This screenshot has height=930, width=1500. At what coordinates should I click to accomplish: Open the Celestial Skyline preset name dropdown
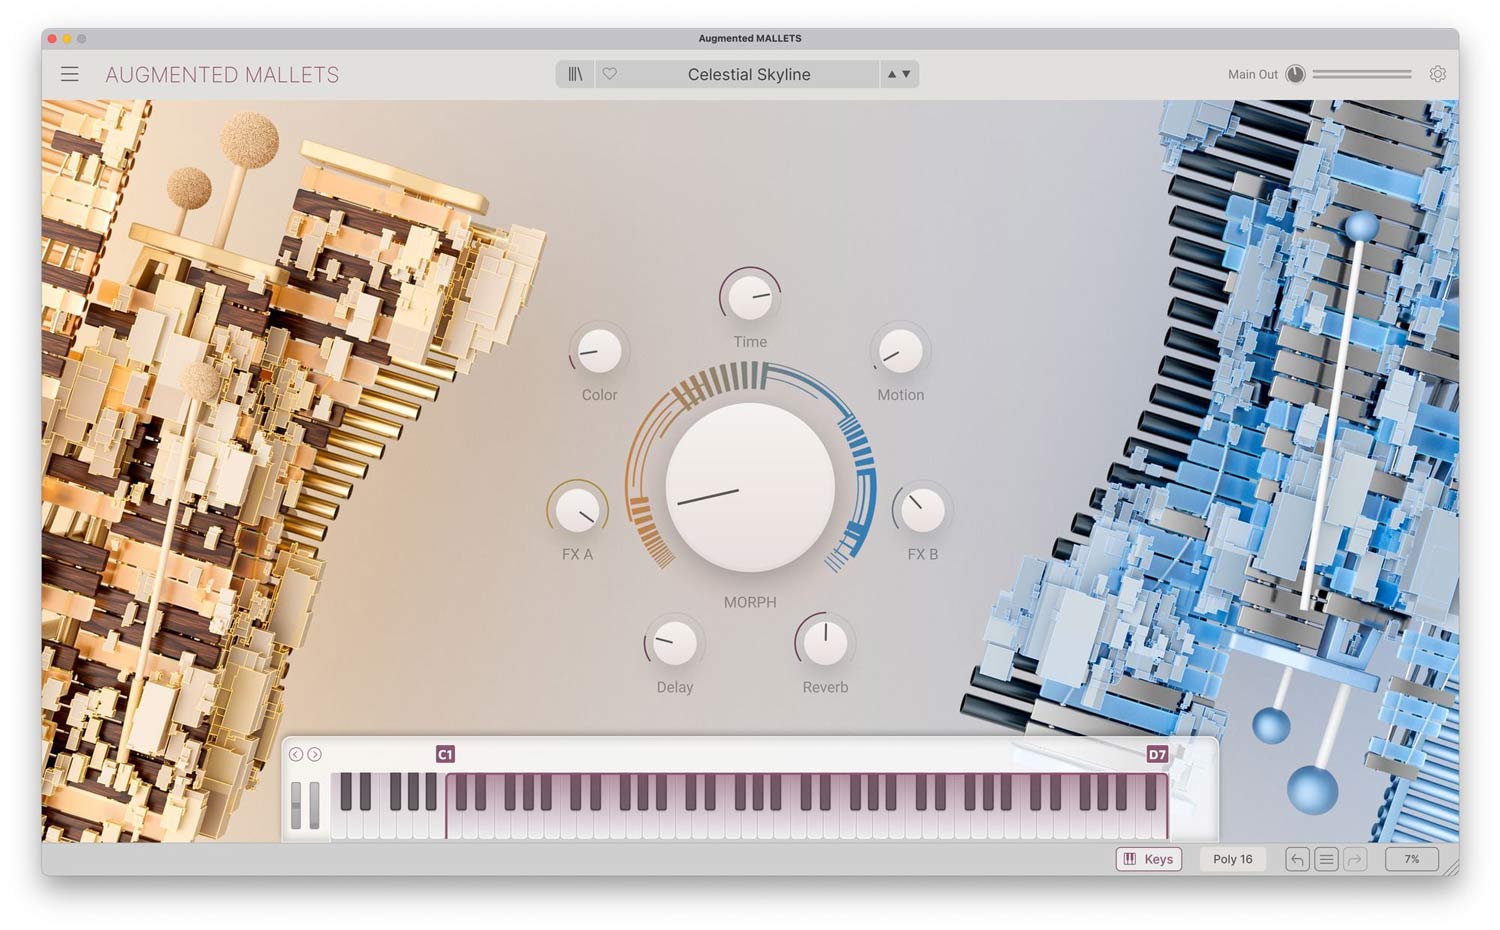pos(748,74)
